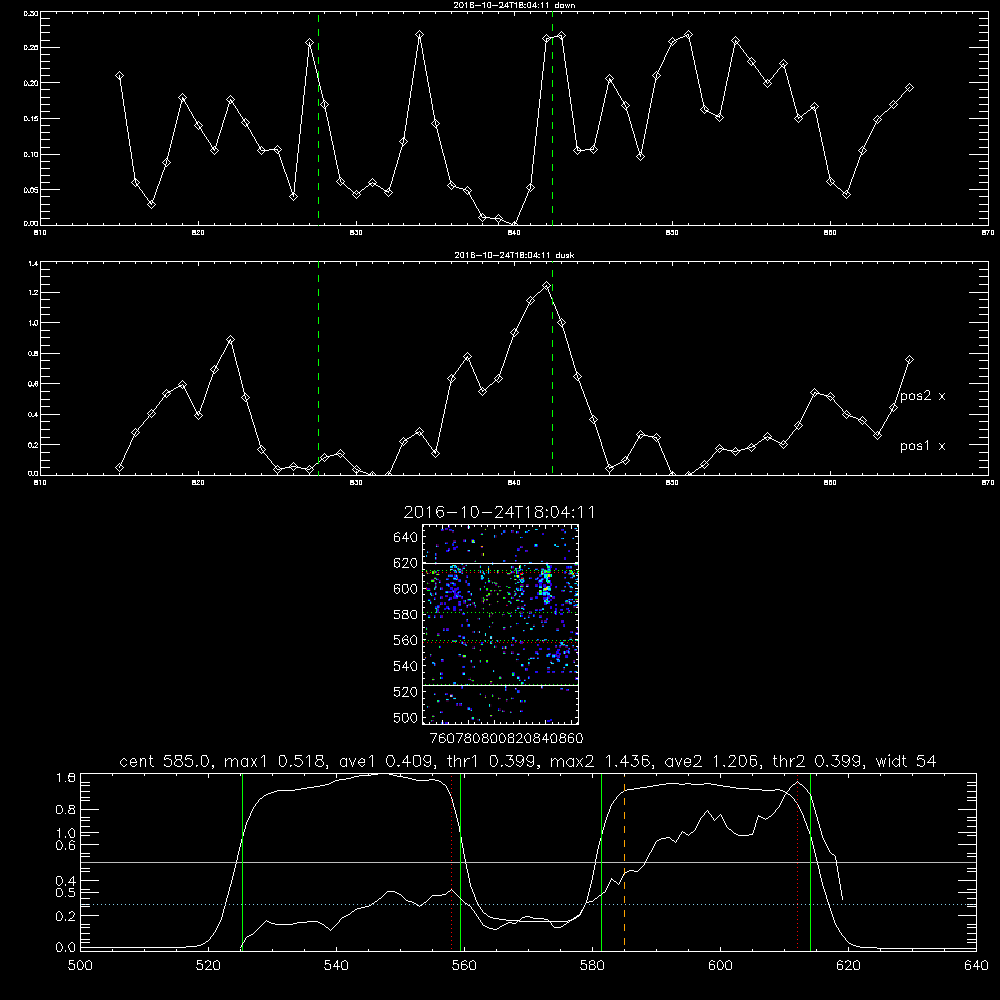Click y-axis label '0.0' of bottom plot
This screenshot has width=1000, height=1000.
(66, 948)
